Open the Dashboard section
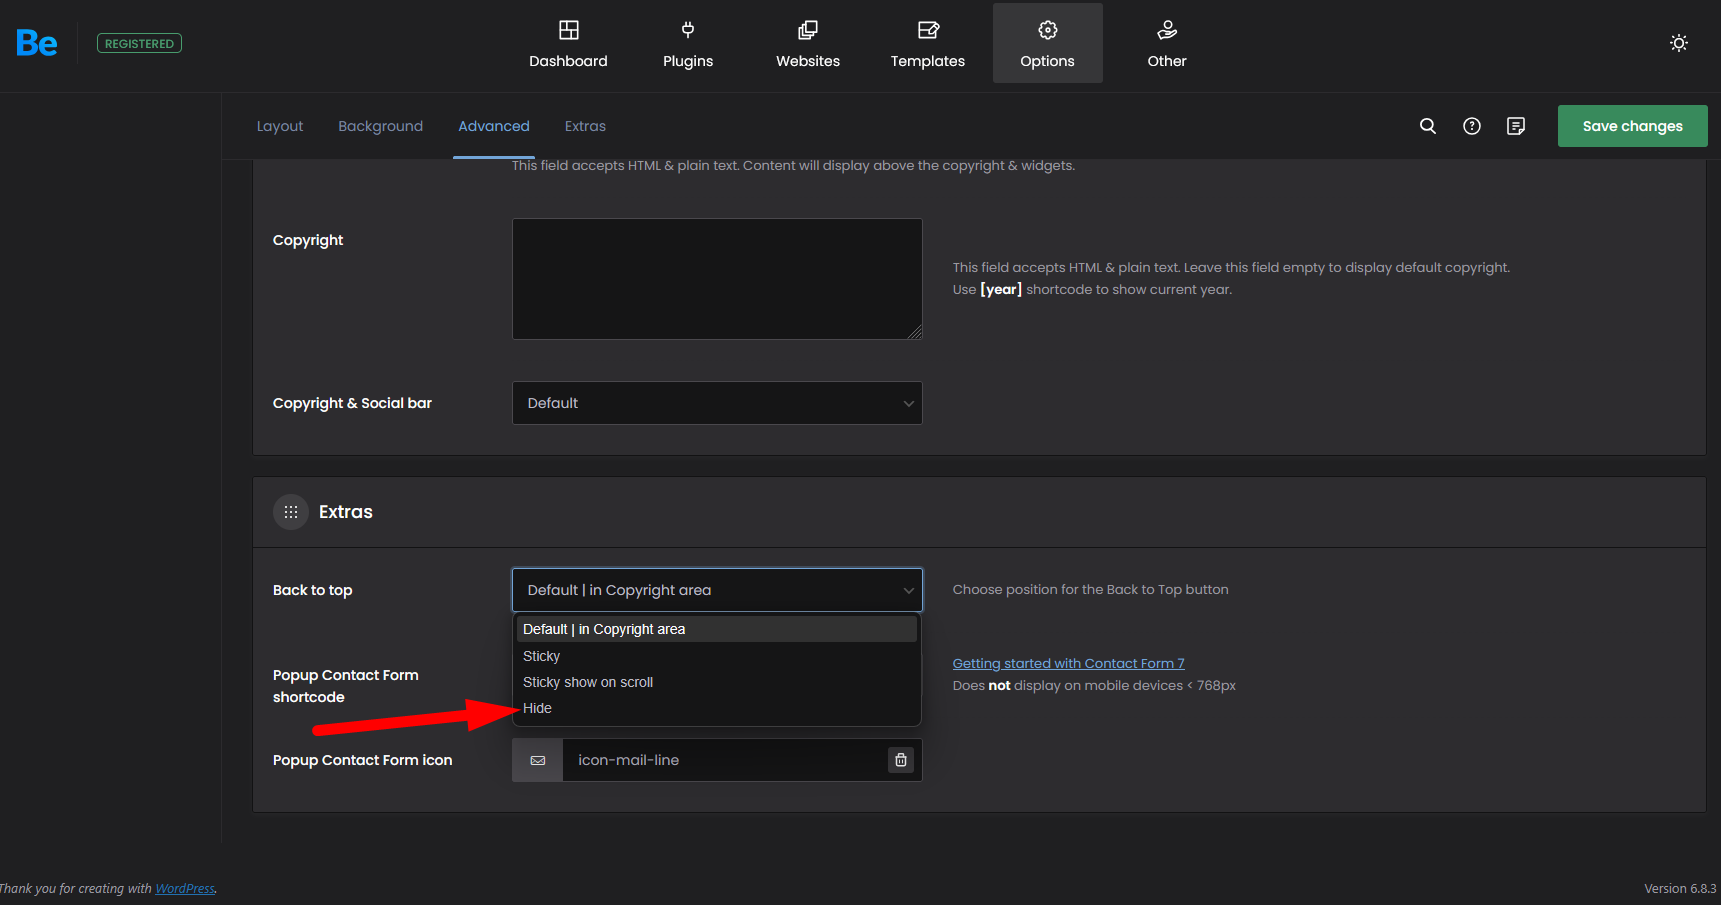The height and width of the screenshot is (905, 1721). [x=568, y=44]
